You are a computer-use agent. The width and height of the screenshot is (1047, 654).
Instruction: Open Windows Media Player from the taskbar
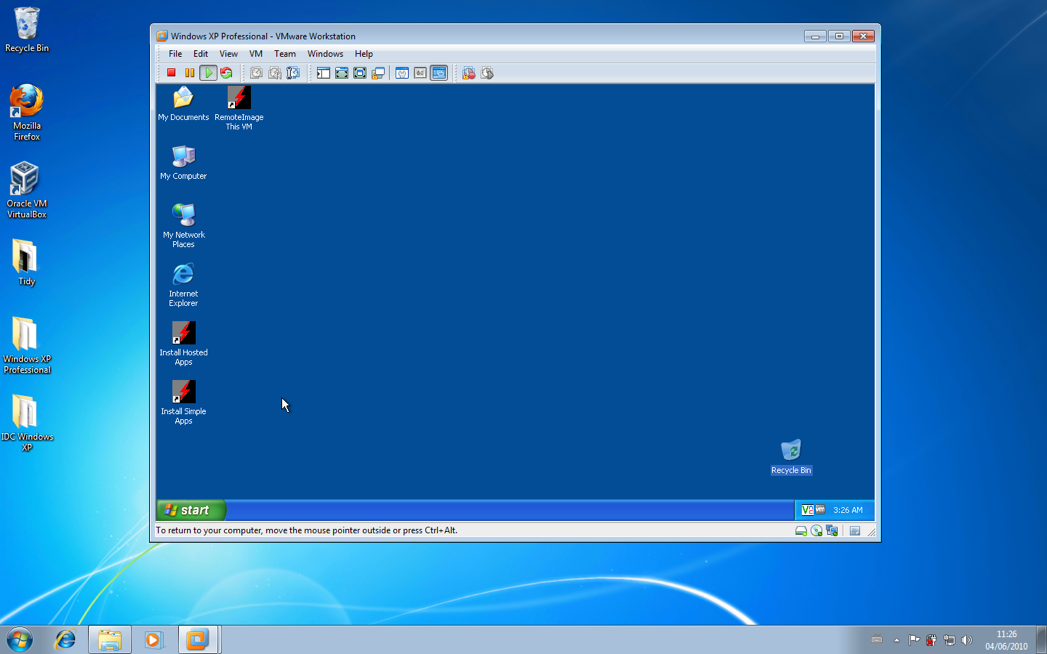point(153,640)
